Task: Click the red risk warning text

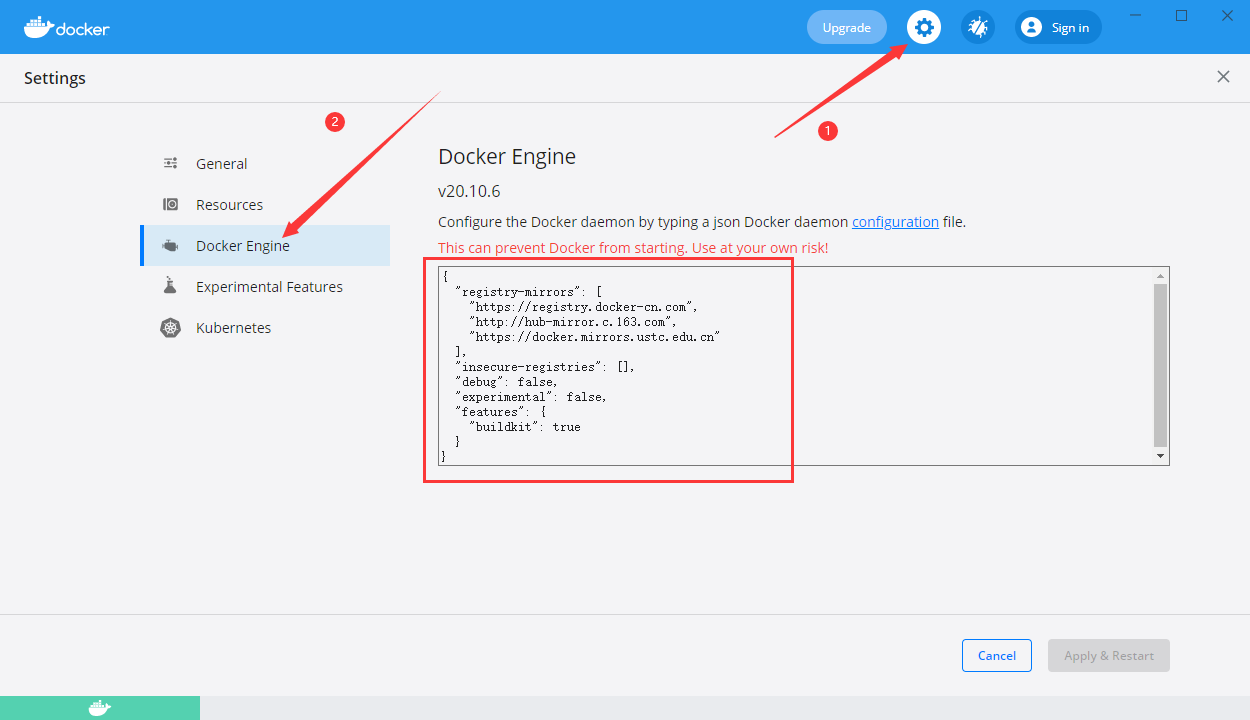Action: point(633,248)
